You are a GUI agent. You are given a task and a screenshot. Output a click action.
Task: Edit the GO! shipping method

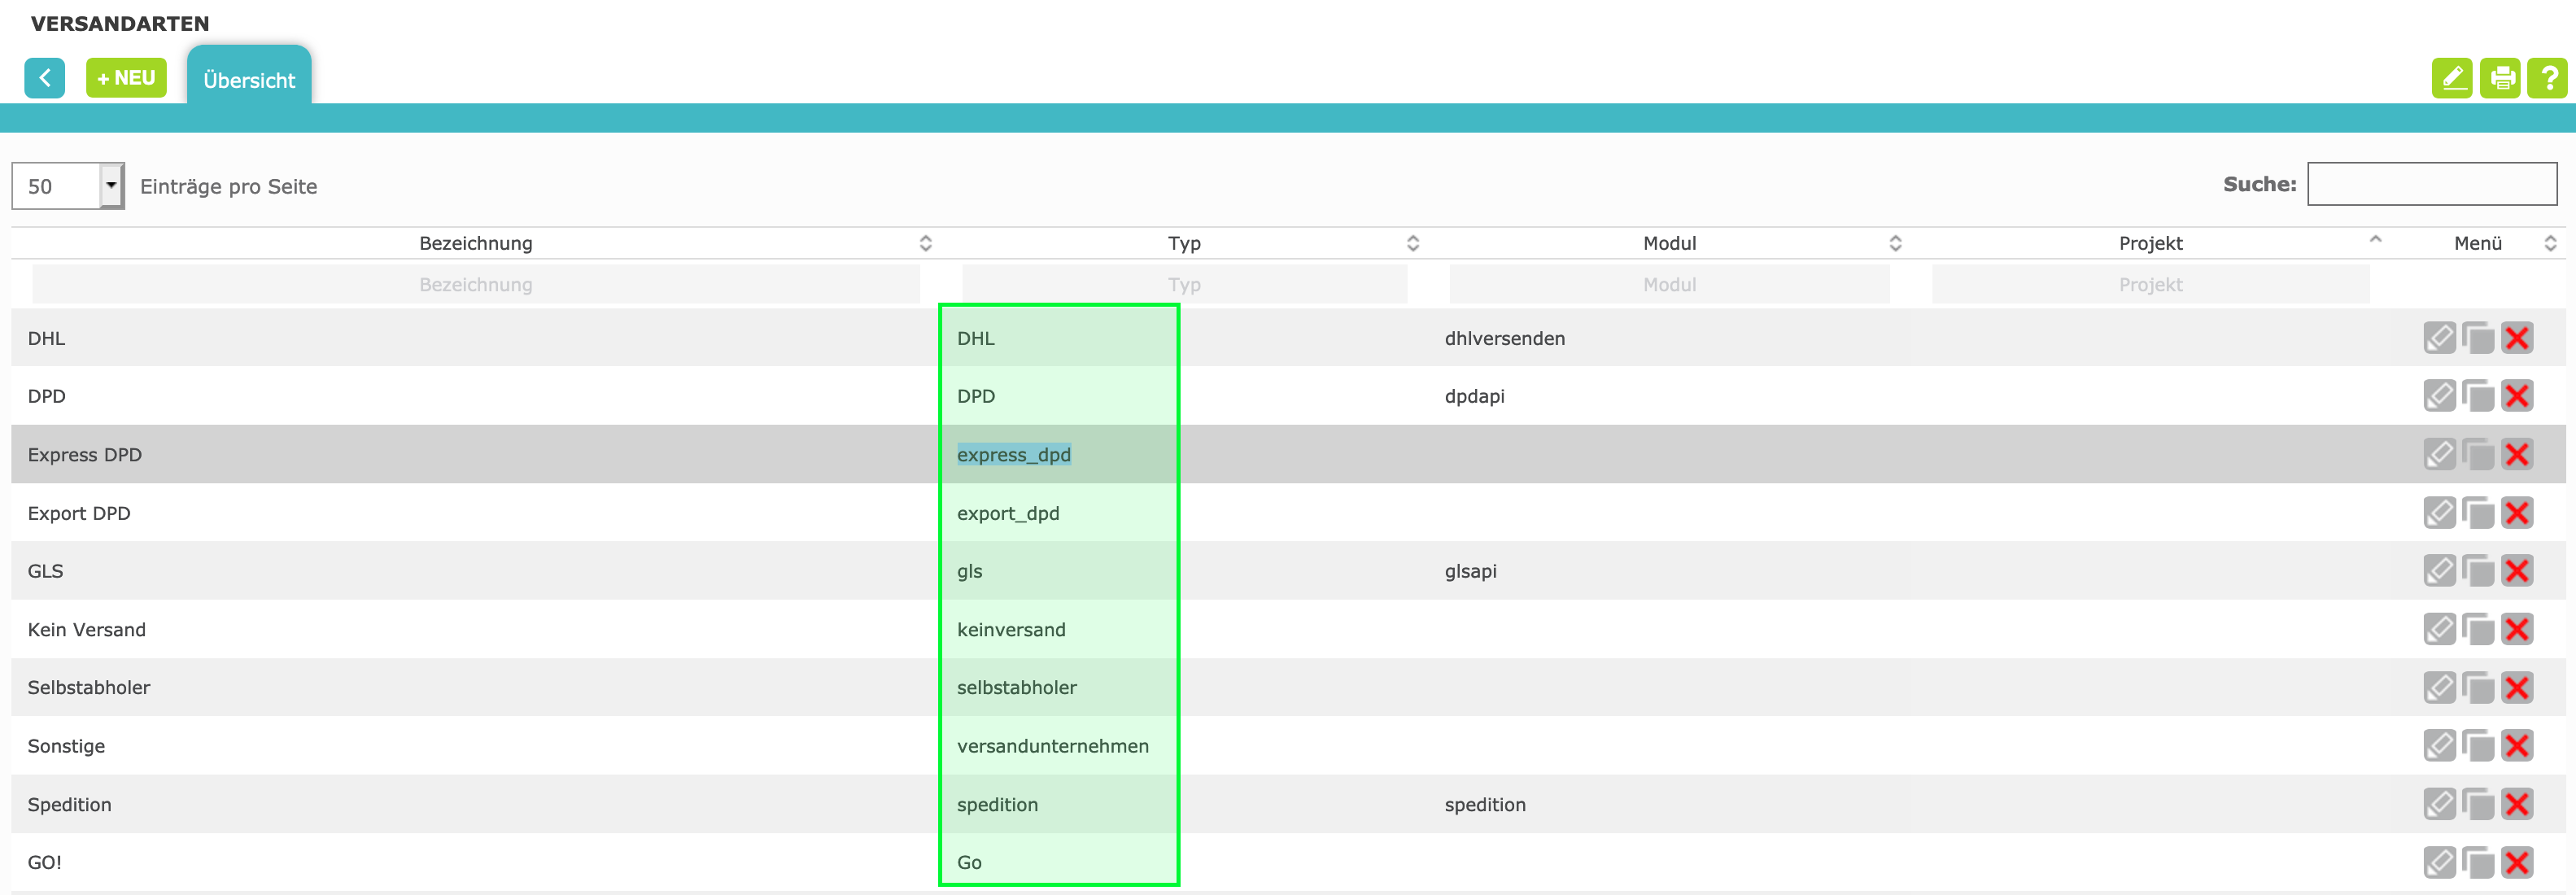(x=2439, y=862)
